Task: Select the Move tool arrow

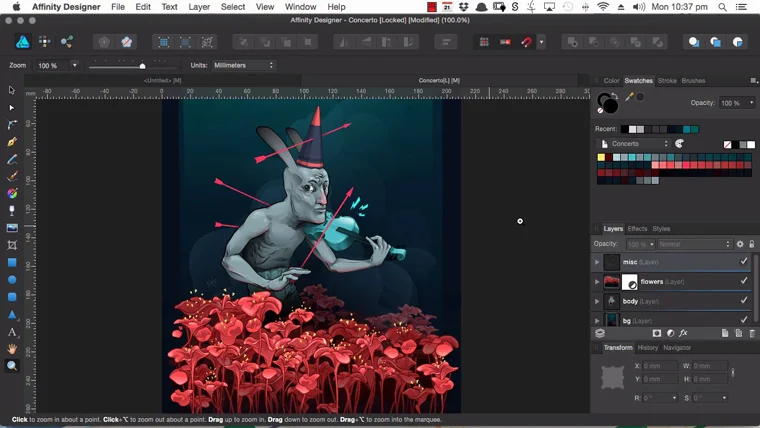Action: point(12,90)
